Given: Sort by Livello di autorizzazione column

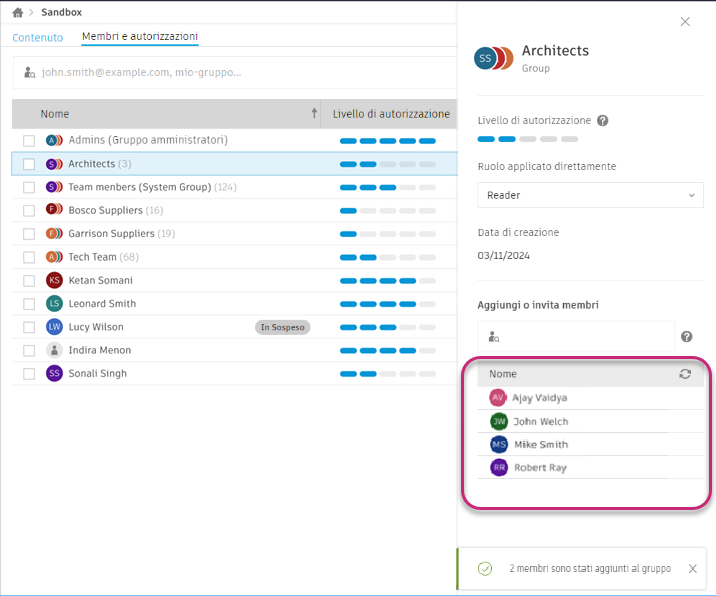Looking at the screenshot, I should pos(391,114).
